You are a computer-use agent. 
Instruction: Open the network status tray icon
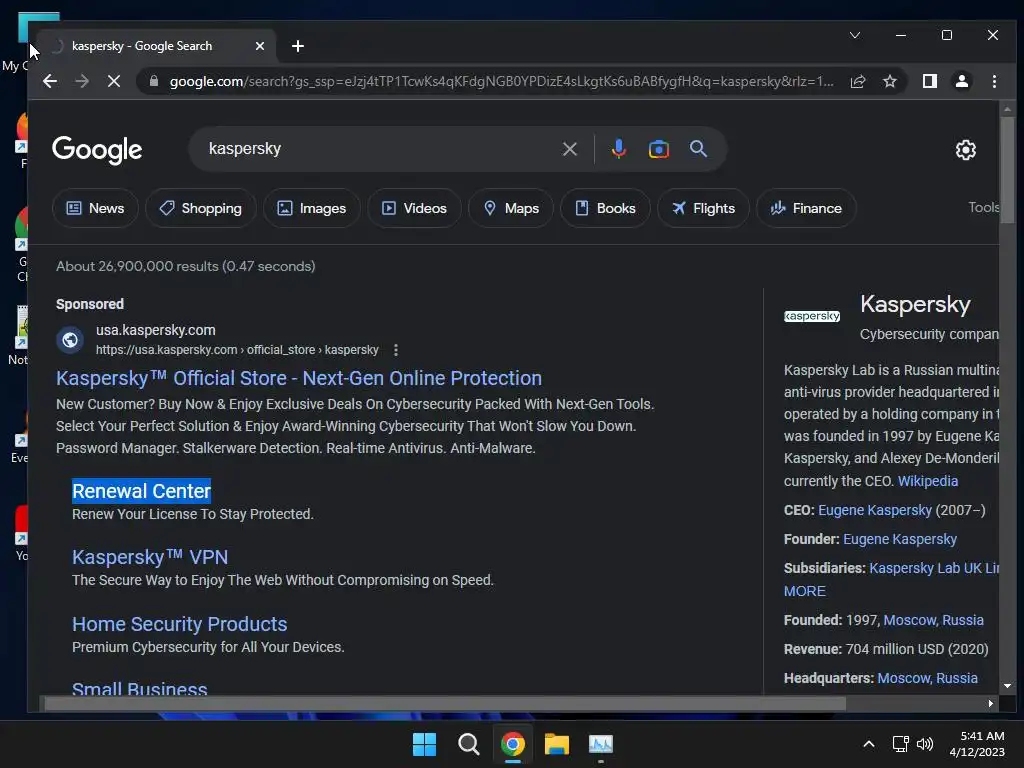click(x=901, y=744)
